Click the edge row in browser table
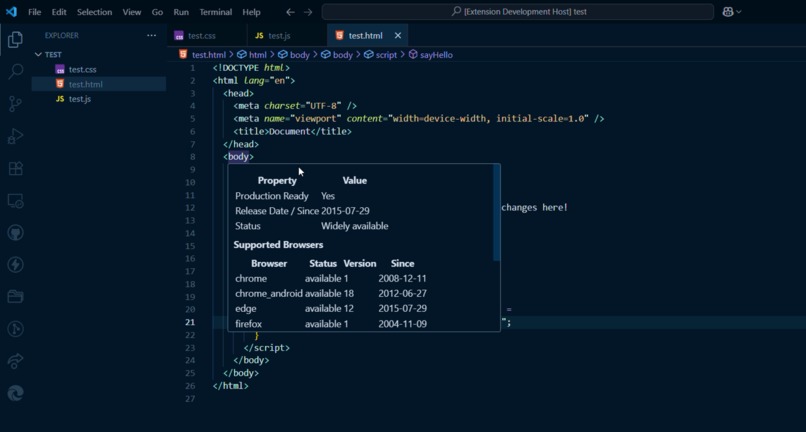The image size is (806, 432). pos(331,309)
